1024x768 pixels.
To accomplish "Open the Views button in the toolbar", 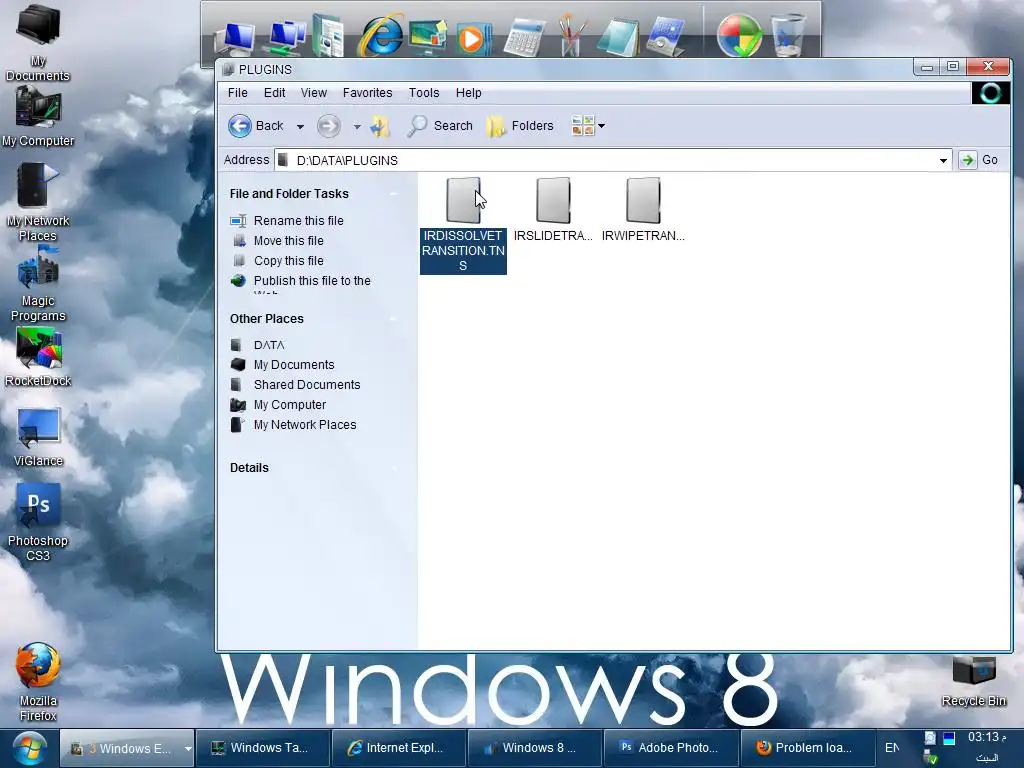I will tap(583, 125).
